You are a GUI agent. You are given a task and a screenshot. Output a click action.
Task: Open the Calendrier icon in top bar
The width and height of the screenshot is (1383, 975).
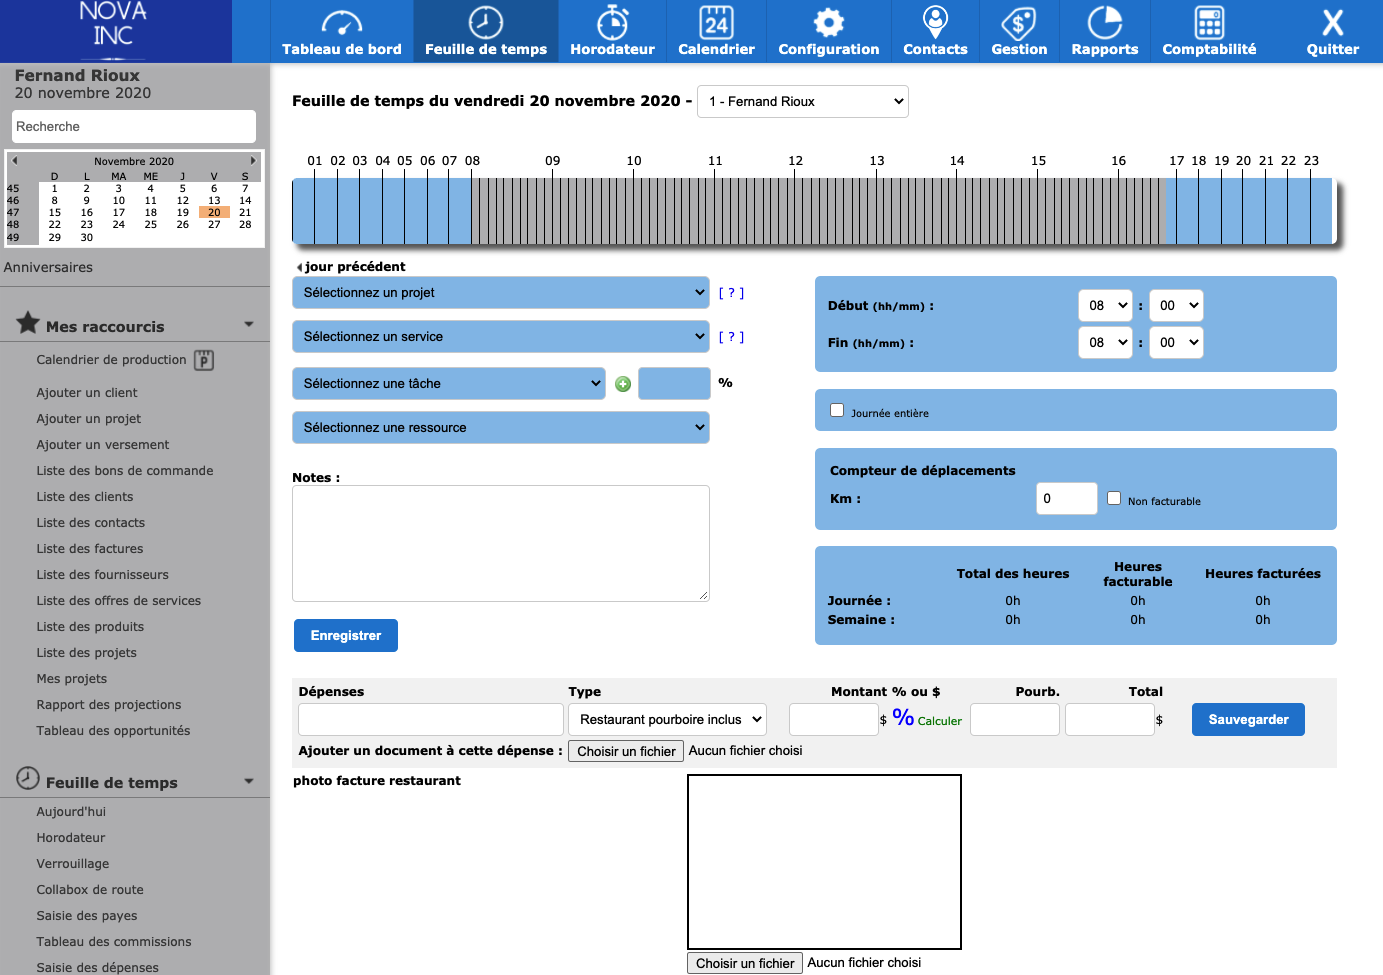pyautogui.click(x=716, y=23)
